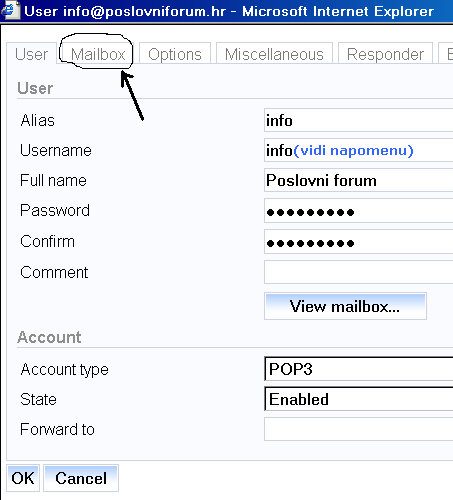Switch to the Miscellaneous tab
This screenshot has width=453, height=500.
274,54
